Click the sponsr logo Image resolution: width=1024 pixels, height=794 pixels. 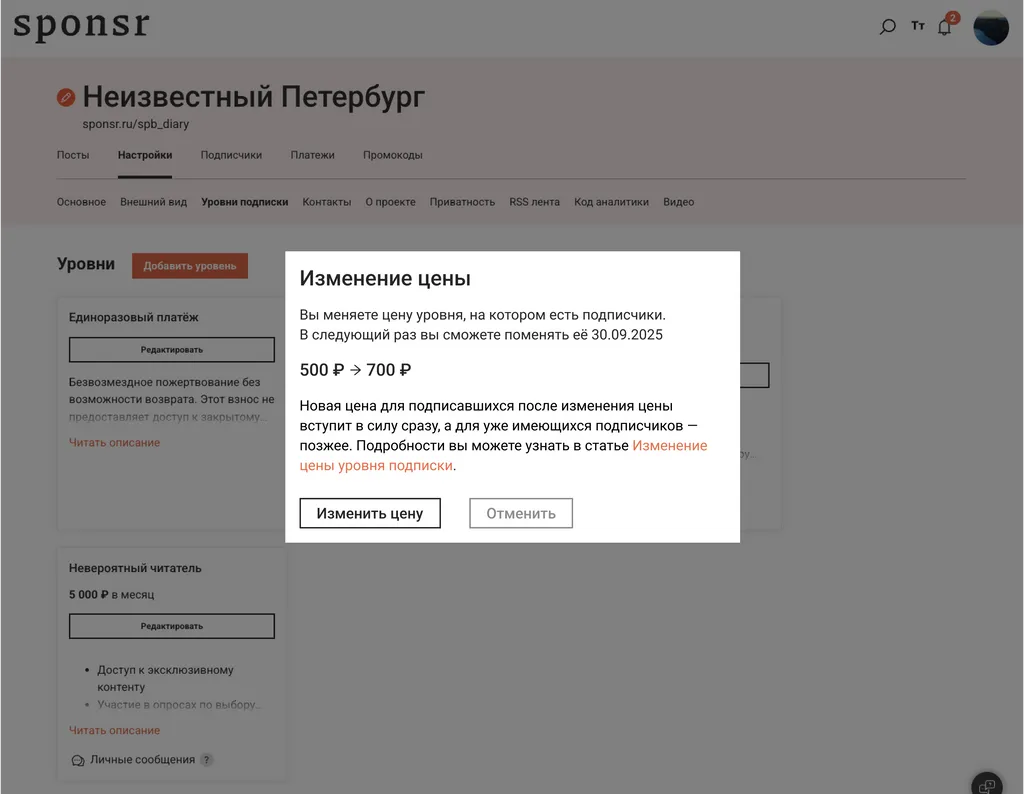point(81,25)
